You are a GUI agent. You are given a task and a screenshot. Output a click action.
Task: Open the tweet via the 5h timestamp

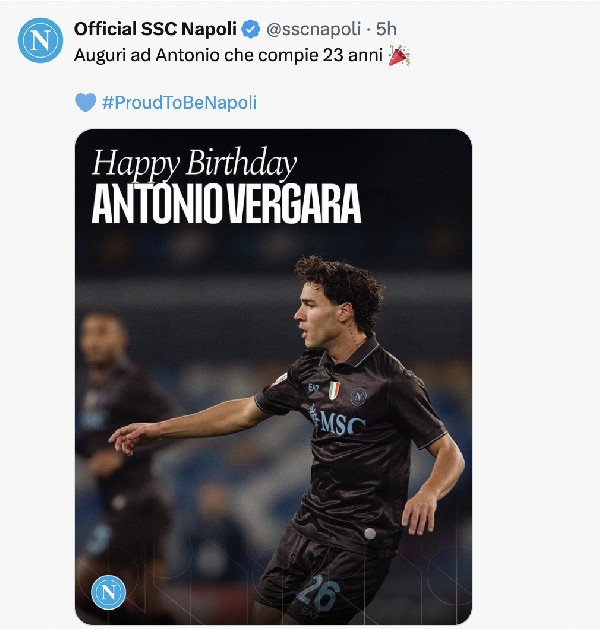pyautogui.click(x=386, y=30)
